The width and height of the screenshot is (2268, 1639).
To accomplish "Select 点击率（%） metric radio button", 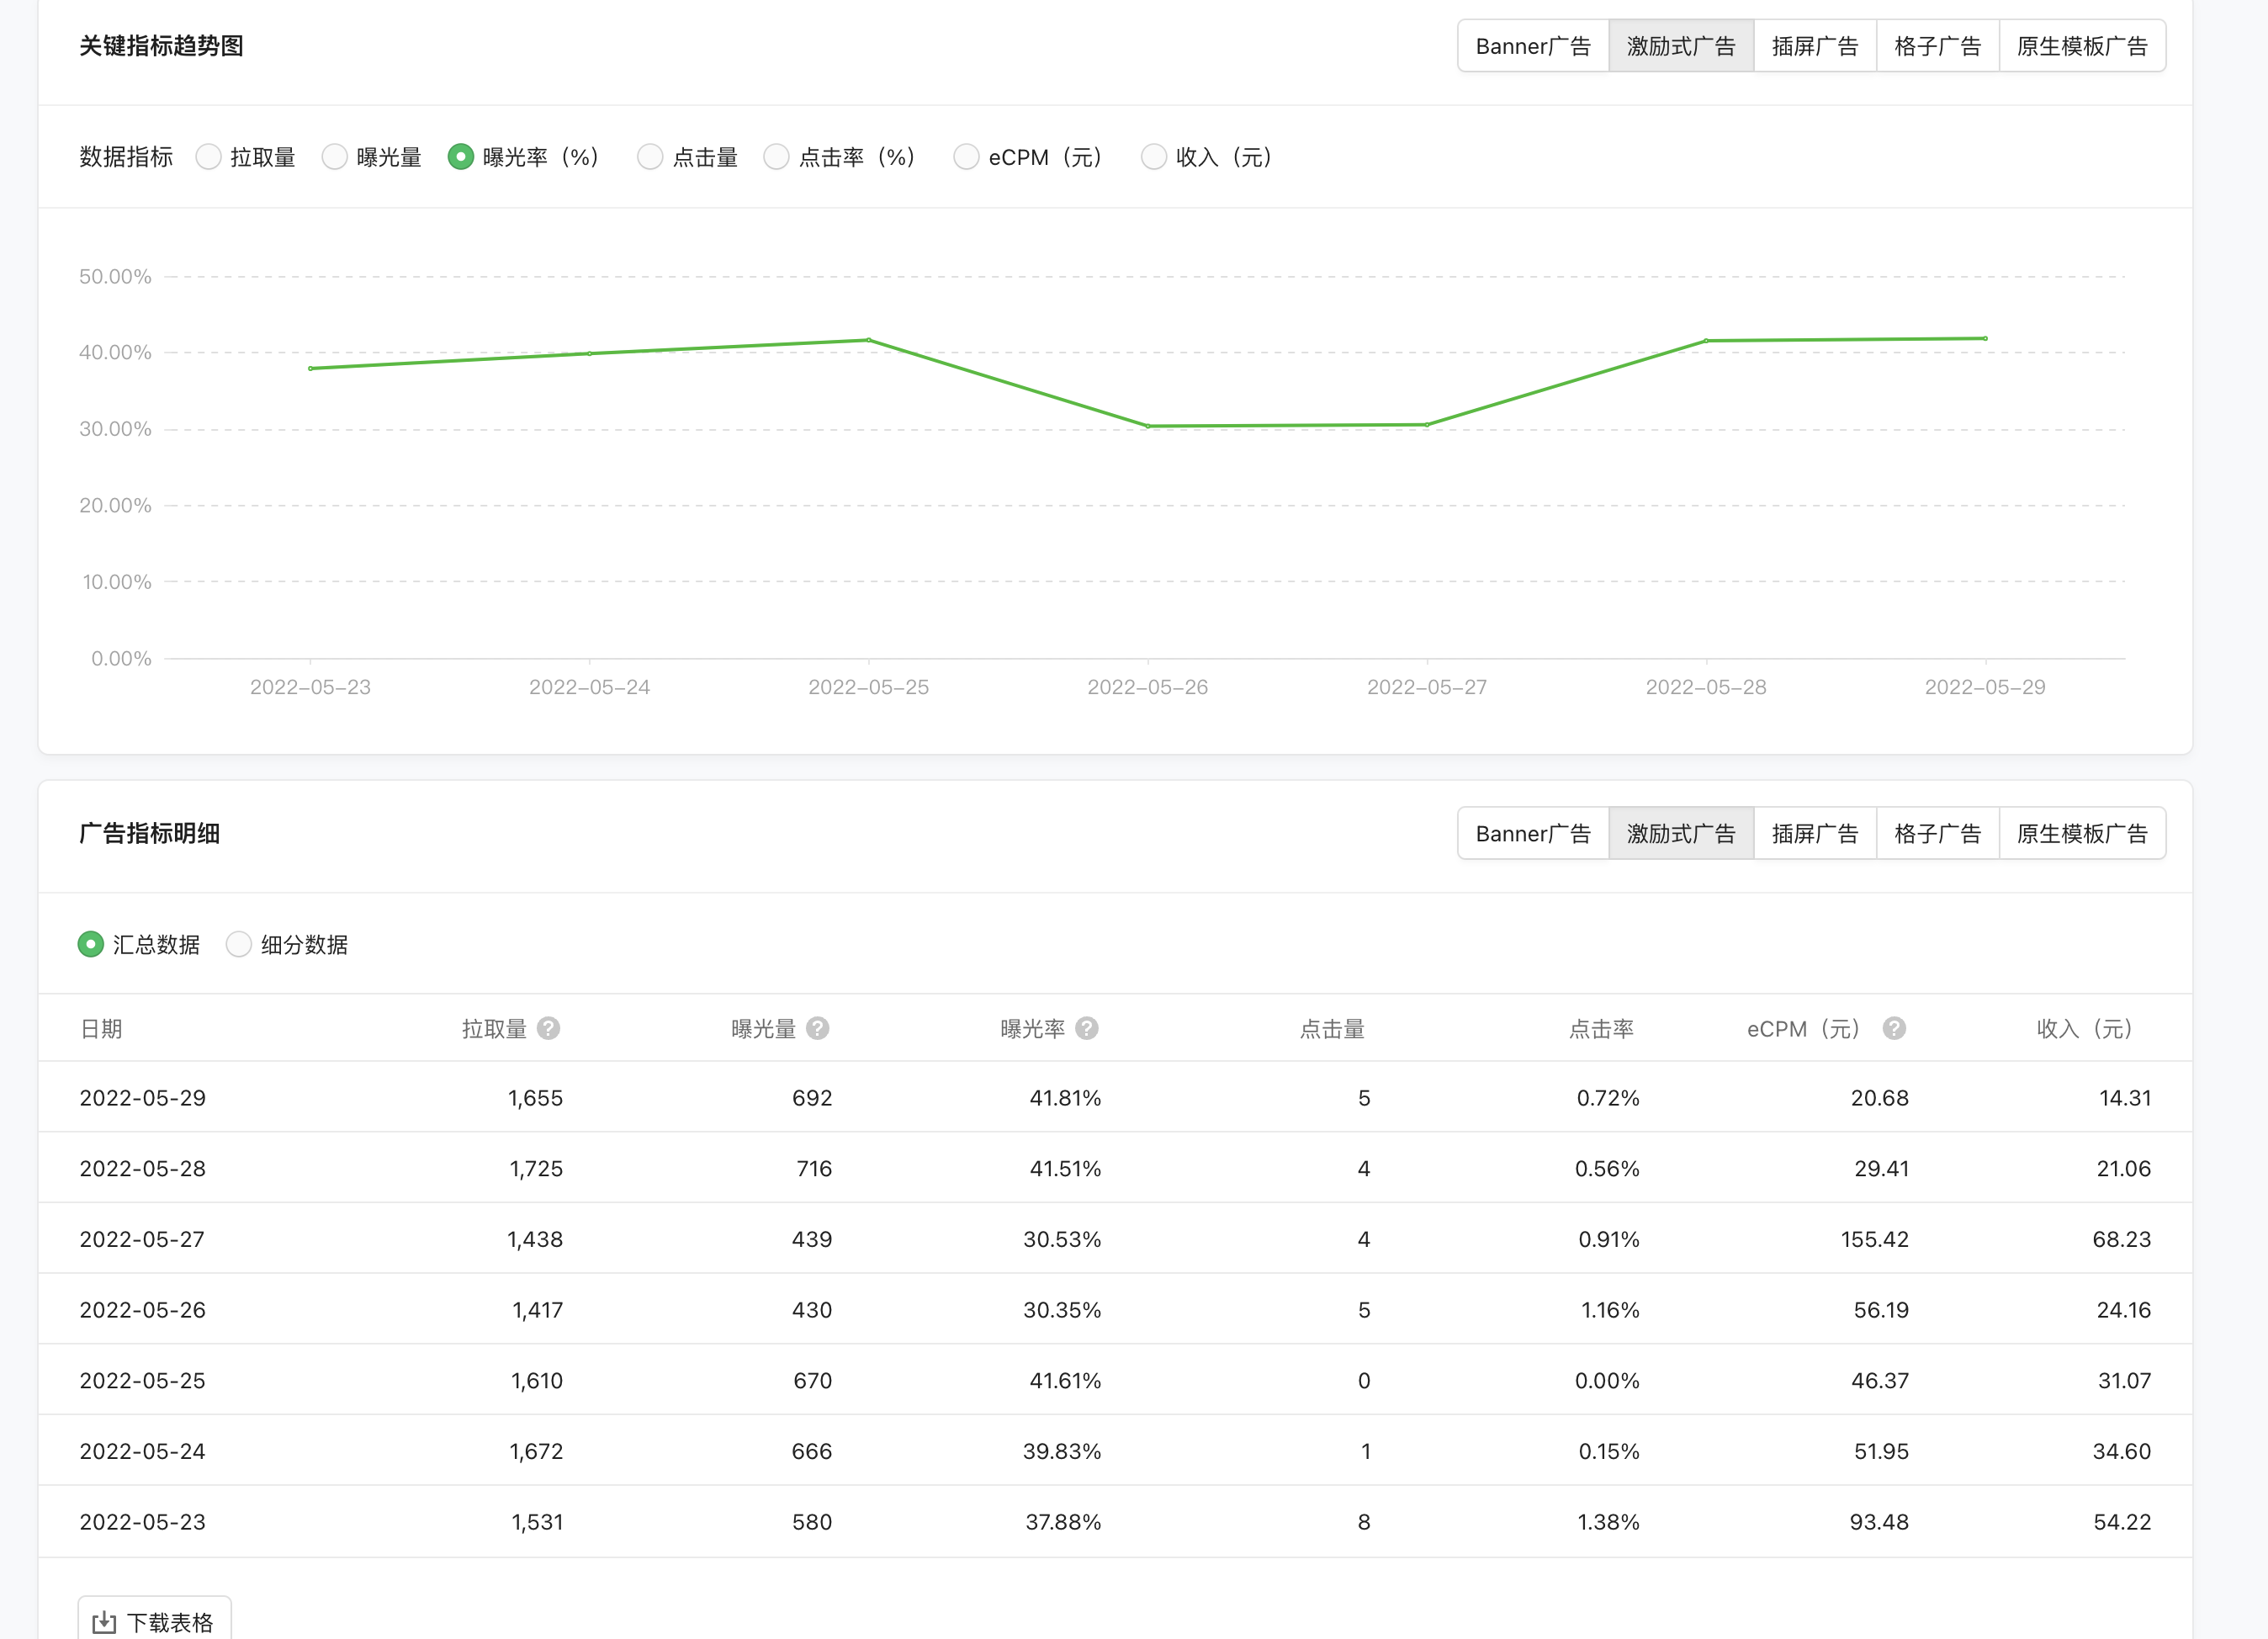I will [776, 157].
